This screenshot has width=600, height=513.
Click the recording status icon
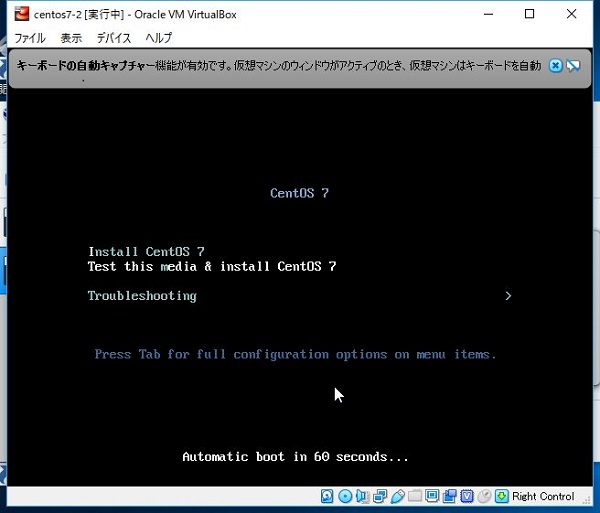pos(449,496)
